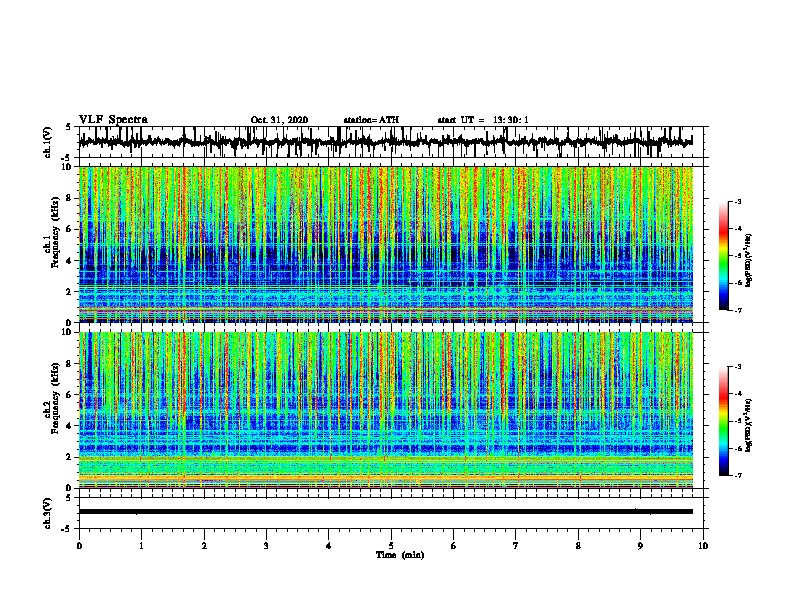Click the "VLF Spectra" plot title
792x612 pixels.
(113, 120)
